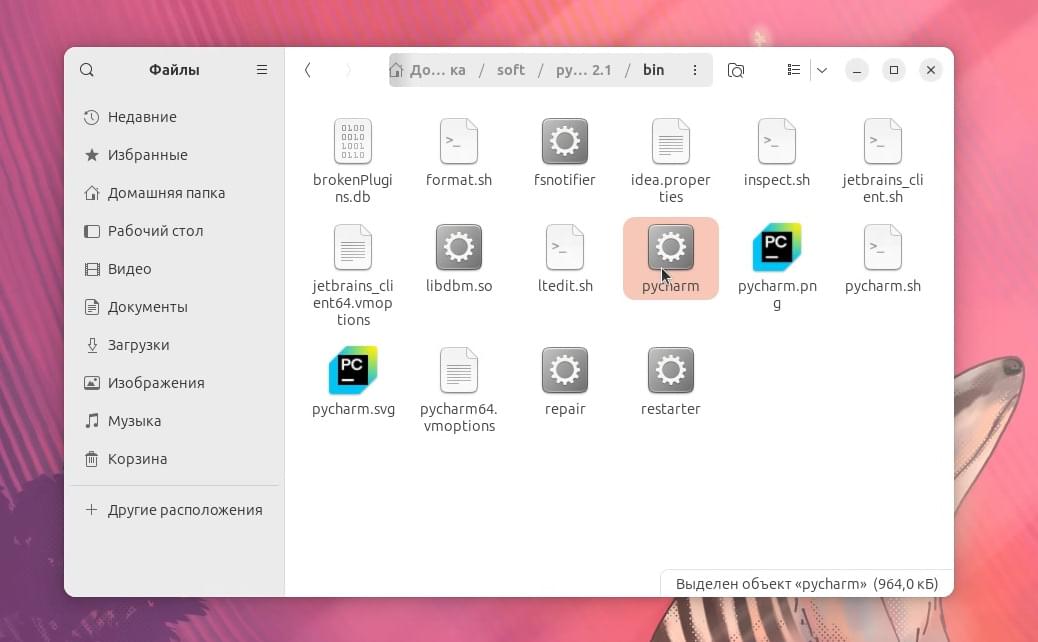The height and width of the screenshot is (642, 1038).
Task: Click the pycharm.sh file name label
Action: click(x=882, y=286)
